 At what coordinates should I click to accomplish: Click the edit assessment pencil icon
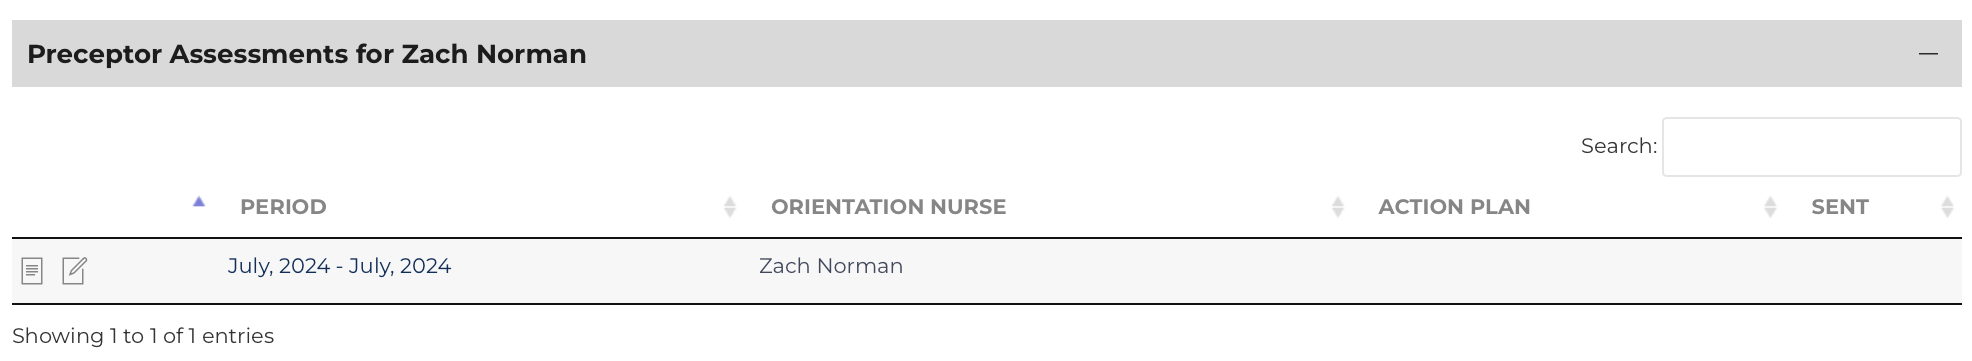75,271
